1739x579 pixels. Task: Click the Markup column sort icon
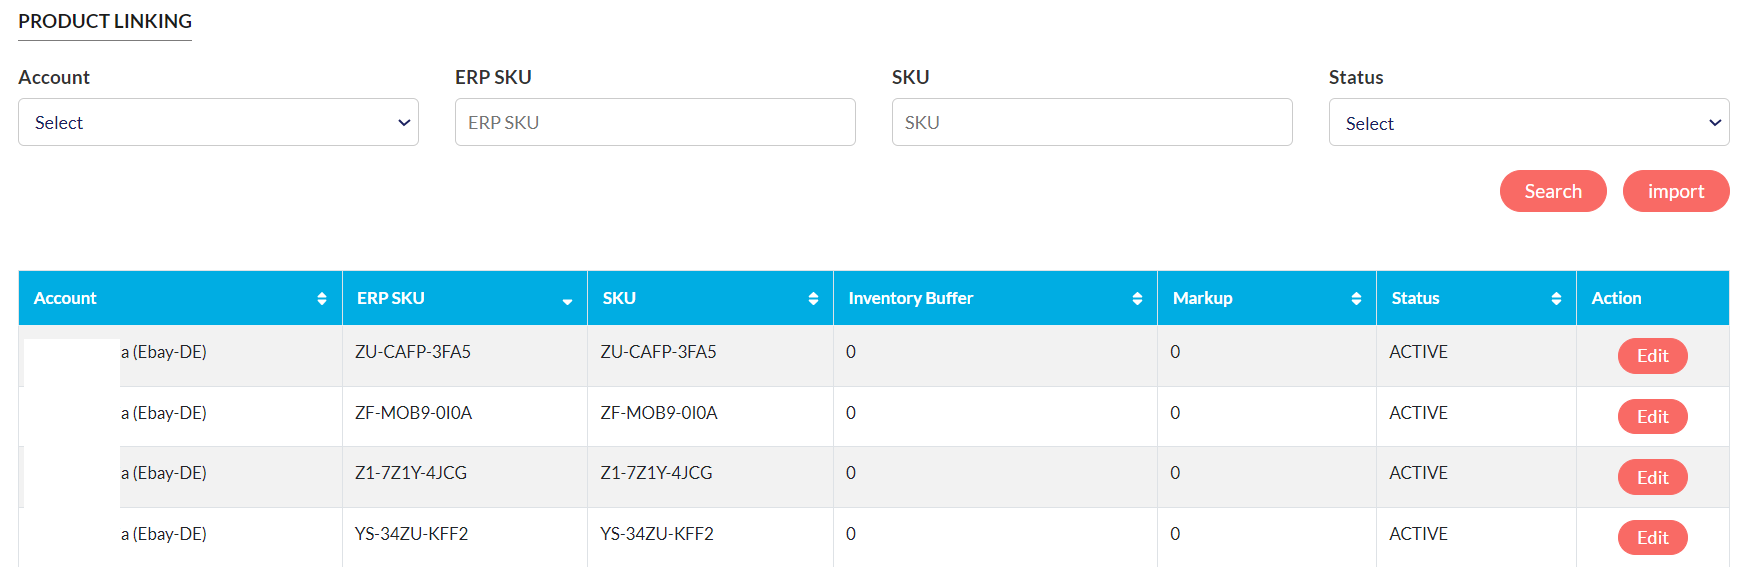pos(1356,299)
